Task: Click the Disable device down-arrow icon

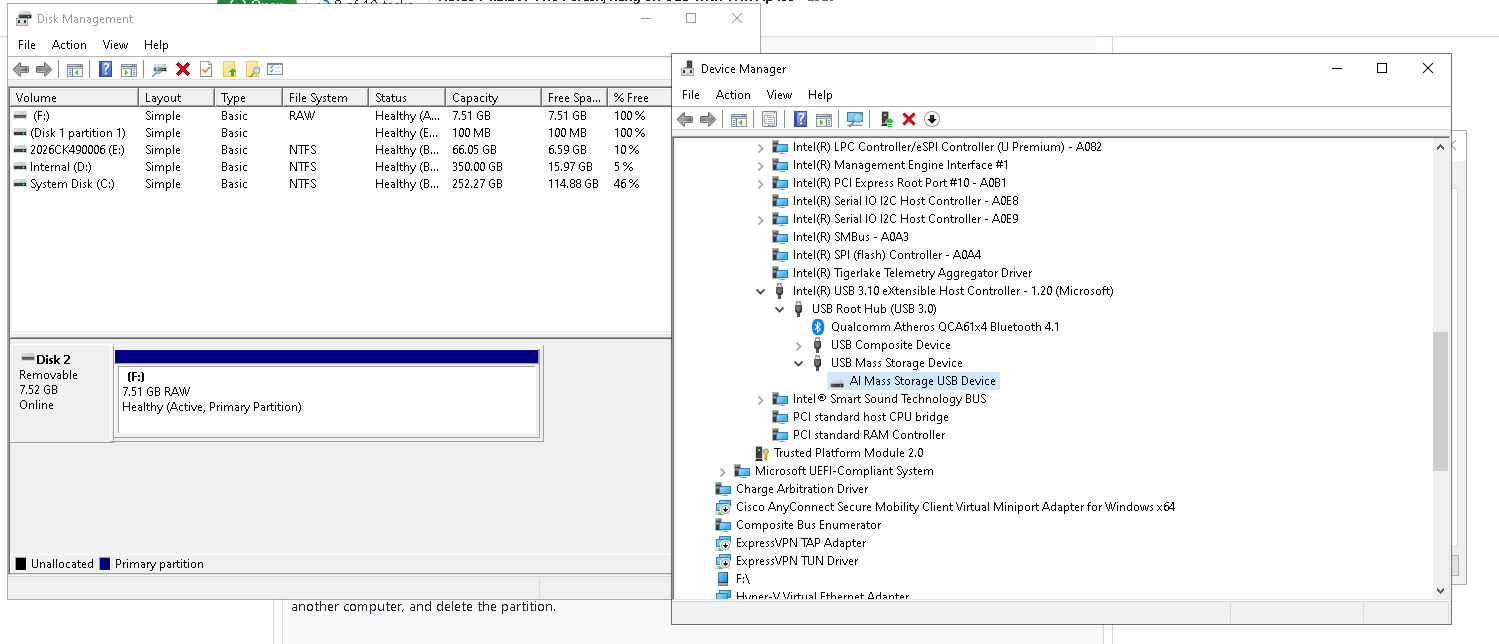Action: [x=931, y=119]
